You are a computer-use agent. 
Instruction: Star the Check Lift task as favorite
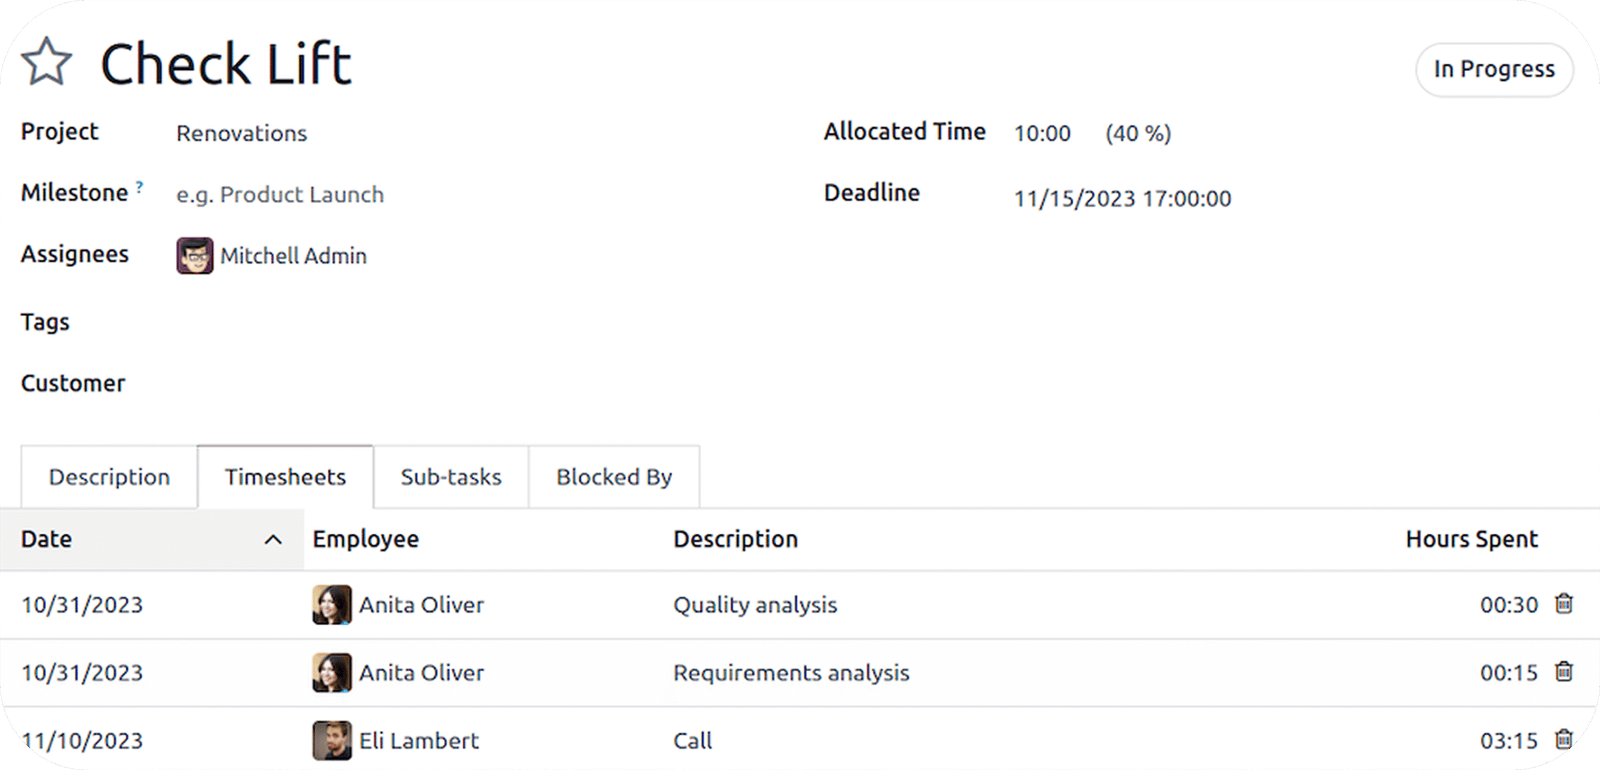[x=46, y=63]
